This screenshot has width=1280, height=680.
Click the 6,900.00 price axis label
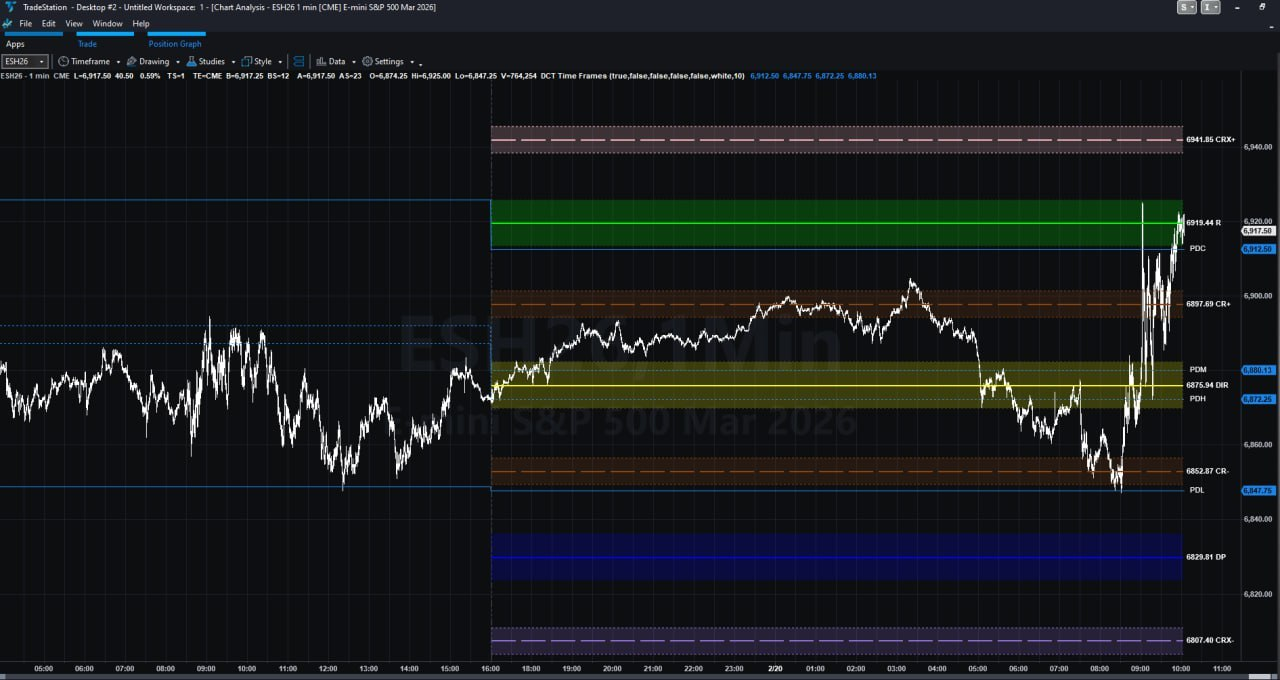click(x=1257, y=296)
